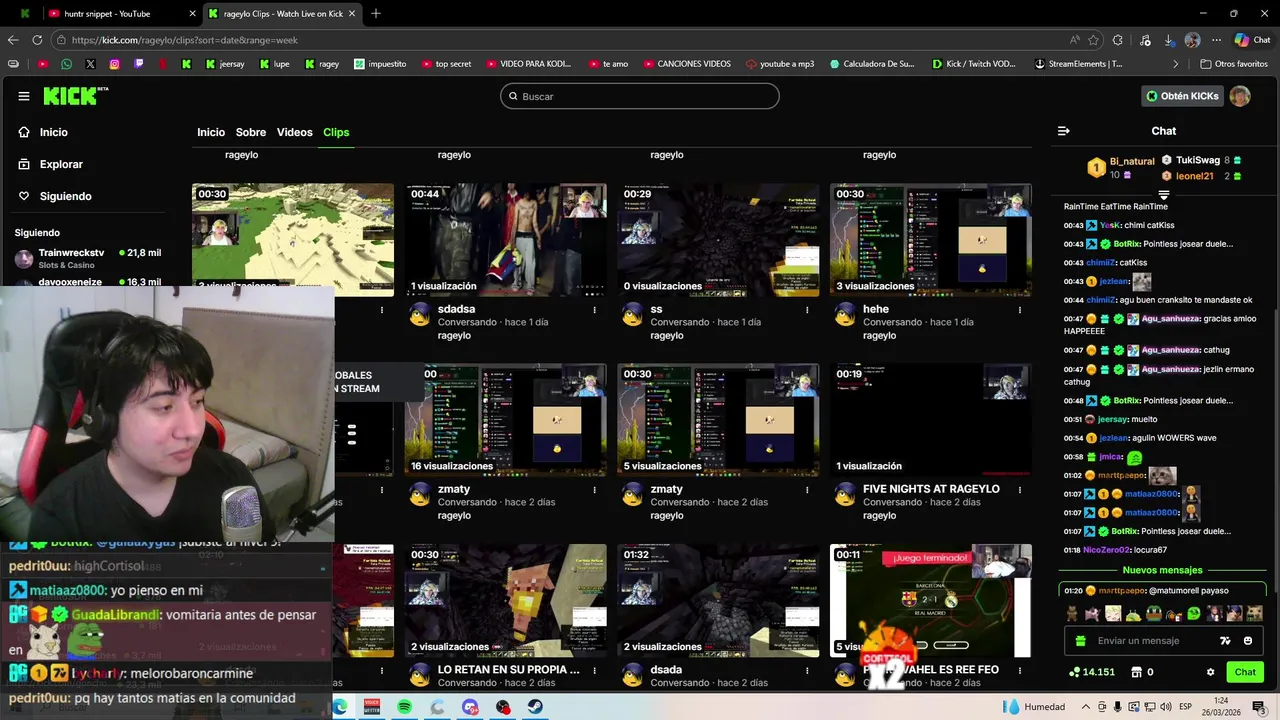Click the creator avatar beside hehe
This screenshot has height=720, width=1280.
pyautogui.click(x=845, y=316)
